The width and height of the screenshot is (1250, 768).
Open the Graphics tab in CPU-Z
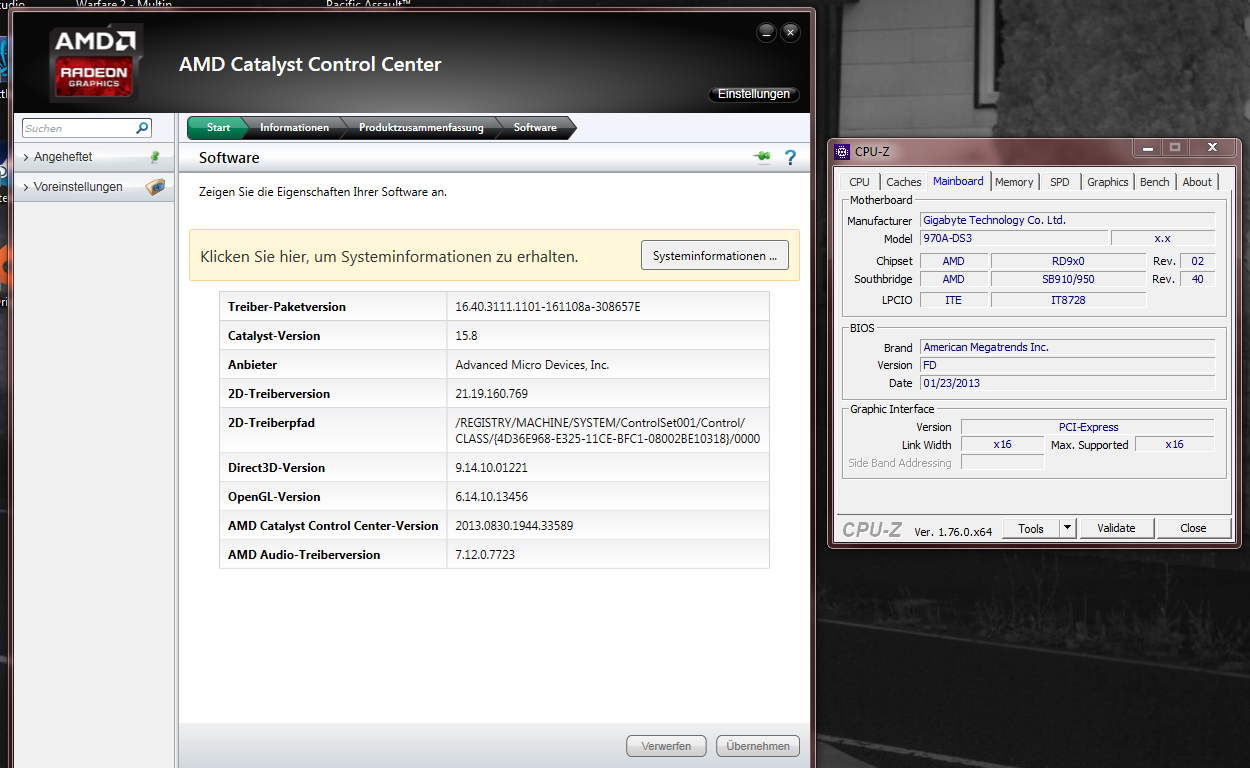click(1108, 182)
